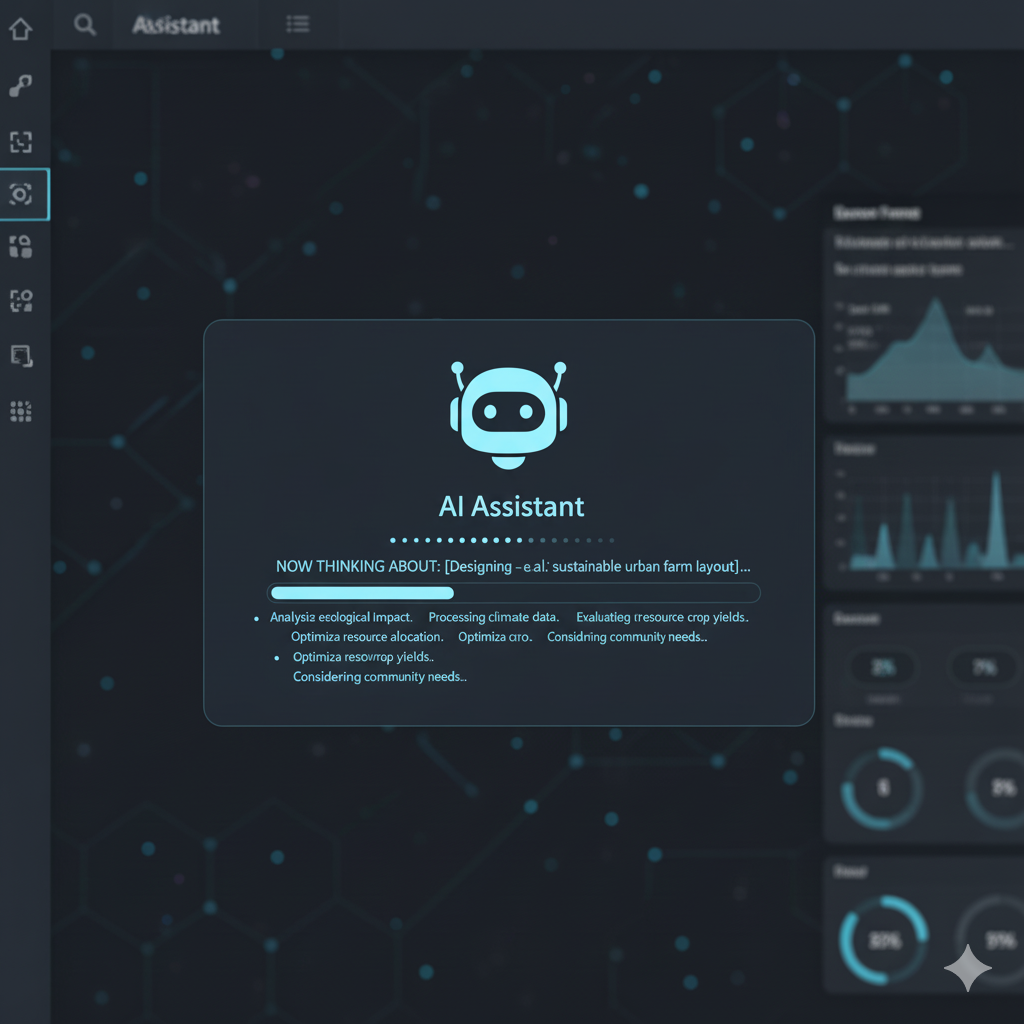
Task: Select the 'Processing climate data.' step
Action: coord(493,617)
